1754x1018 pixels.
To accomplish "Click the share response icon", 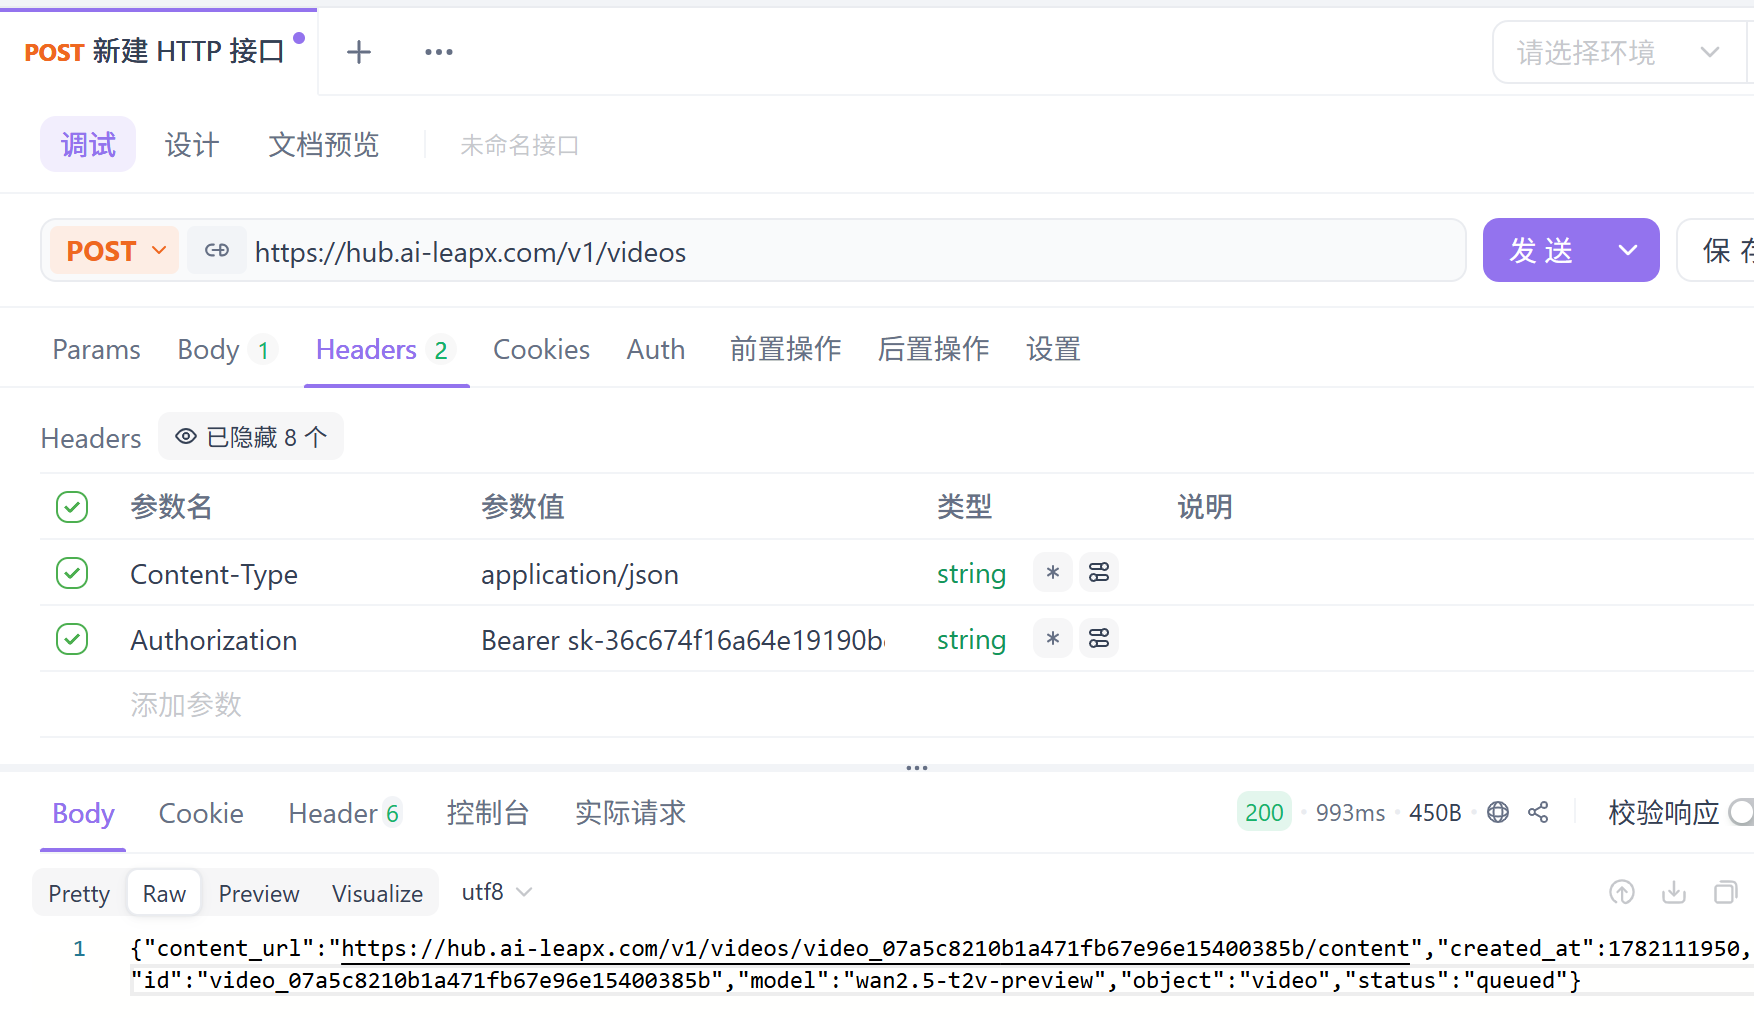I will coord(1539,812).
